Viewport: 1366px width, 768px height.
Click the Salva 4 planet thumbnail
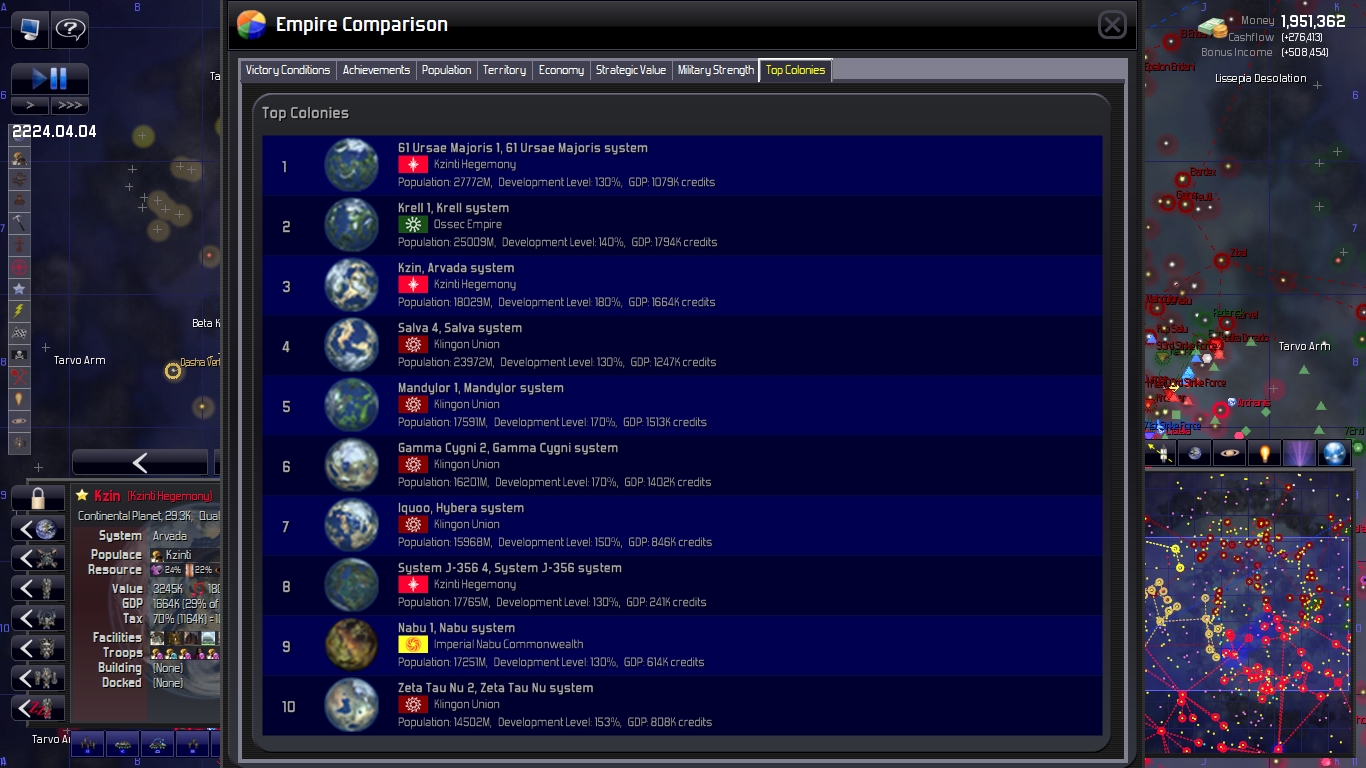tap(352, 346)
